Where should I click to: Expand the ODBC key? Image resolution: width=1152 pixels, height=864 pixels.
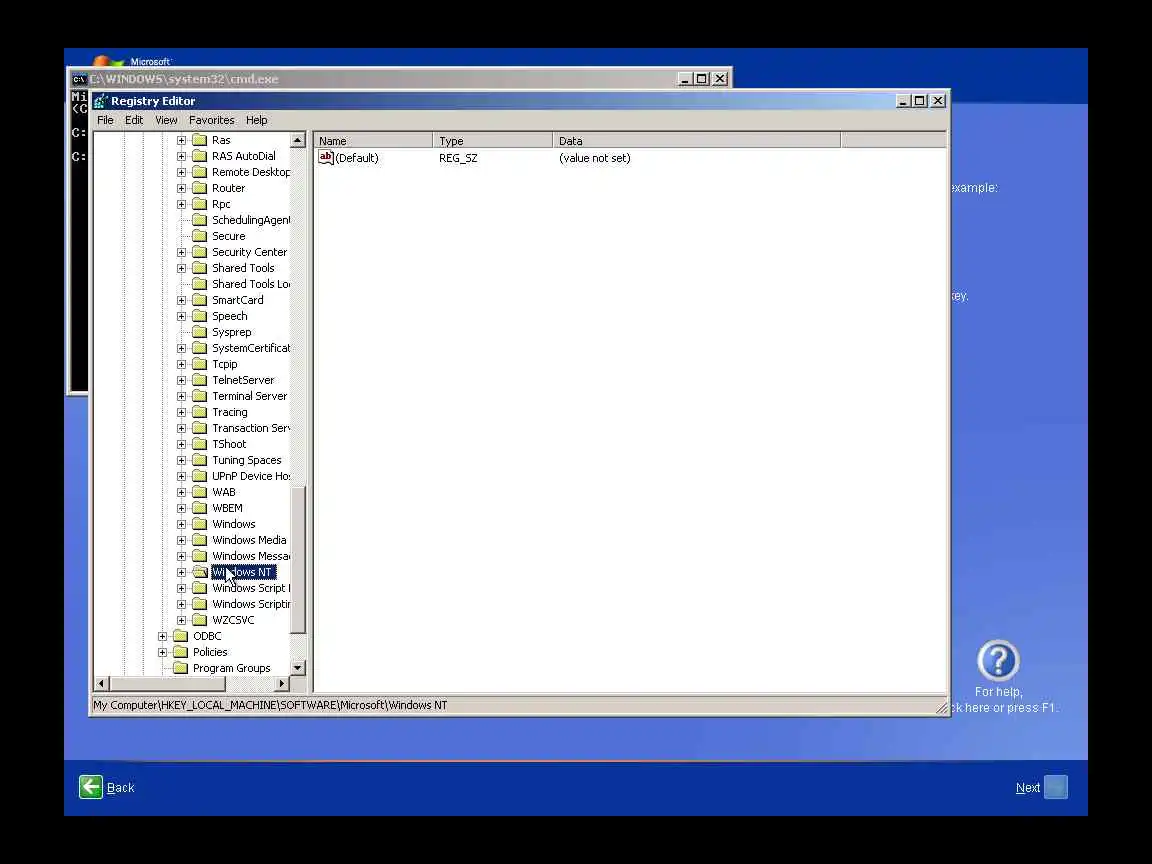[162, 636]
